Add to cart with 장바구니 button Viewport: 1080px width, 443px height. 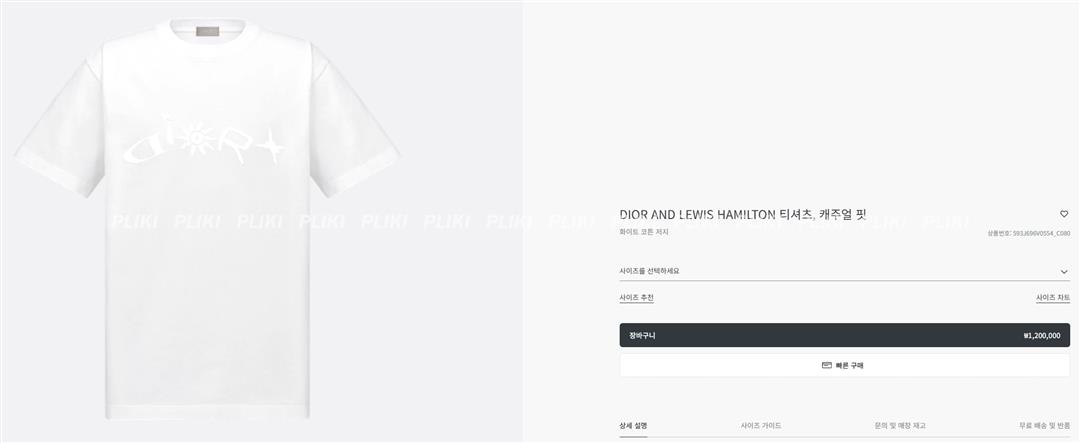pyautogui.click(x=844, y=336)
